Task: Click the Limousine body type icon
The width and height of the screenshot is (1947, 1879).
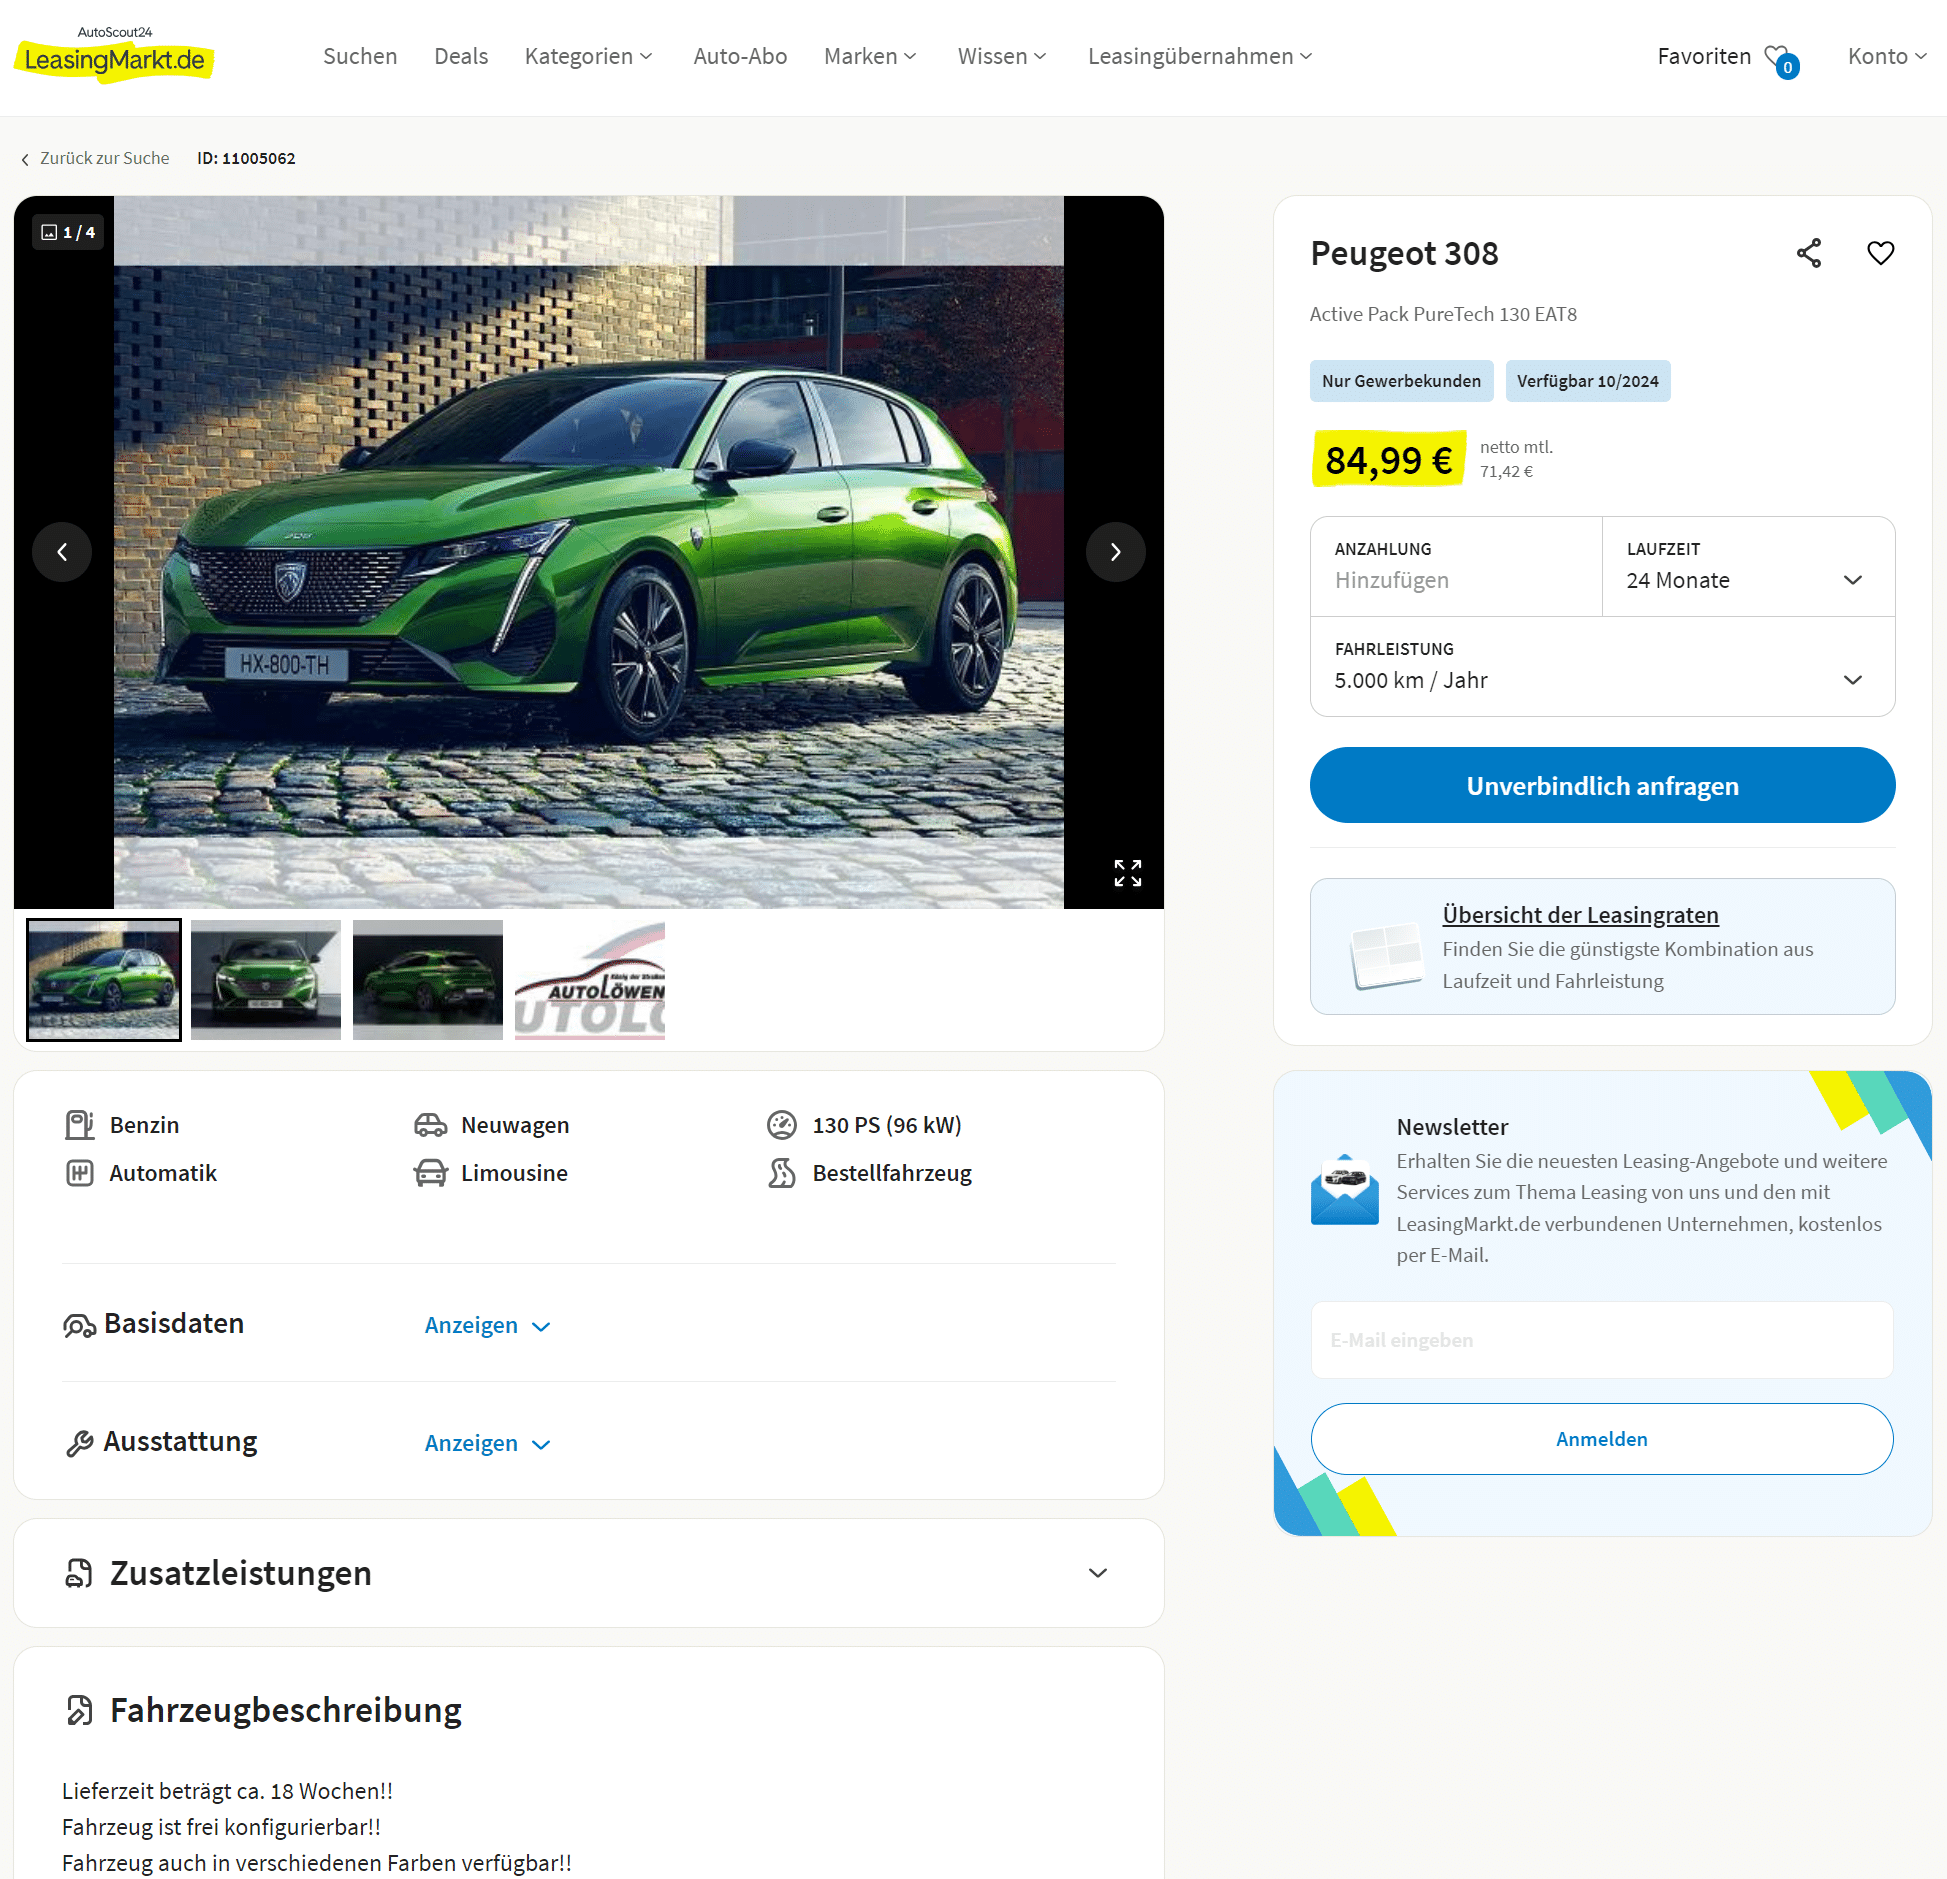Action: click(x=431, y=1173)
